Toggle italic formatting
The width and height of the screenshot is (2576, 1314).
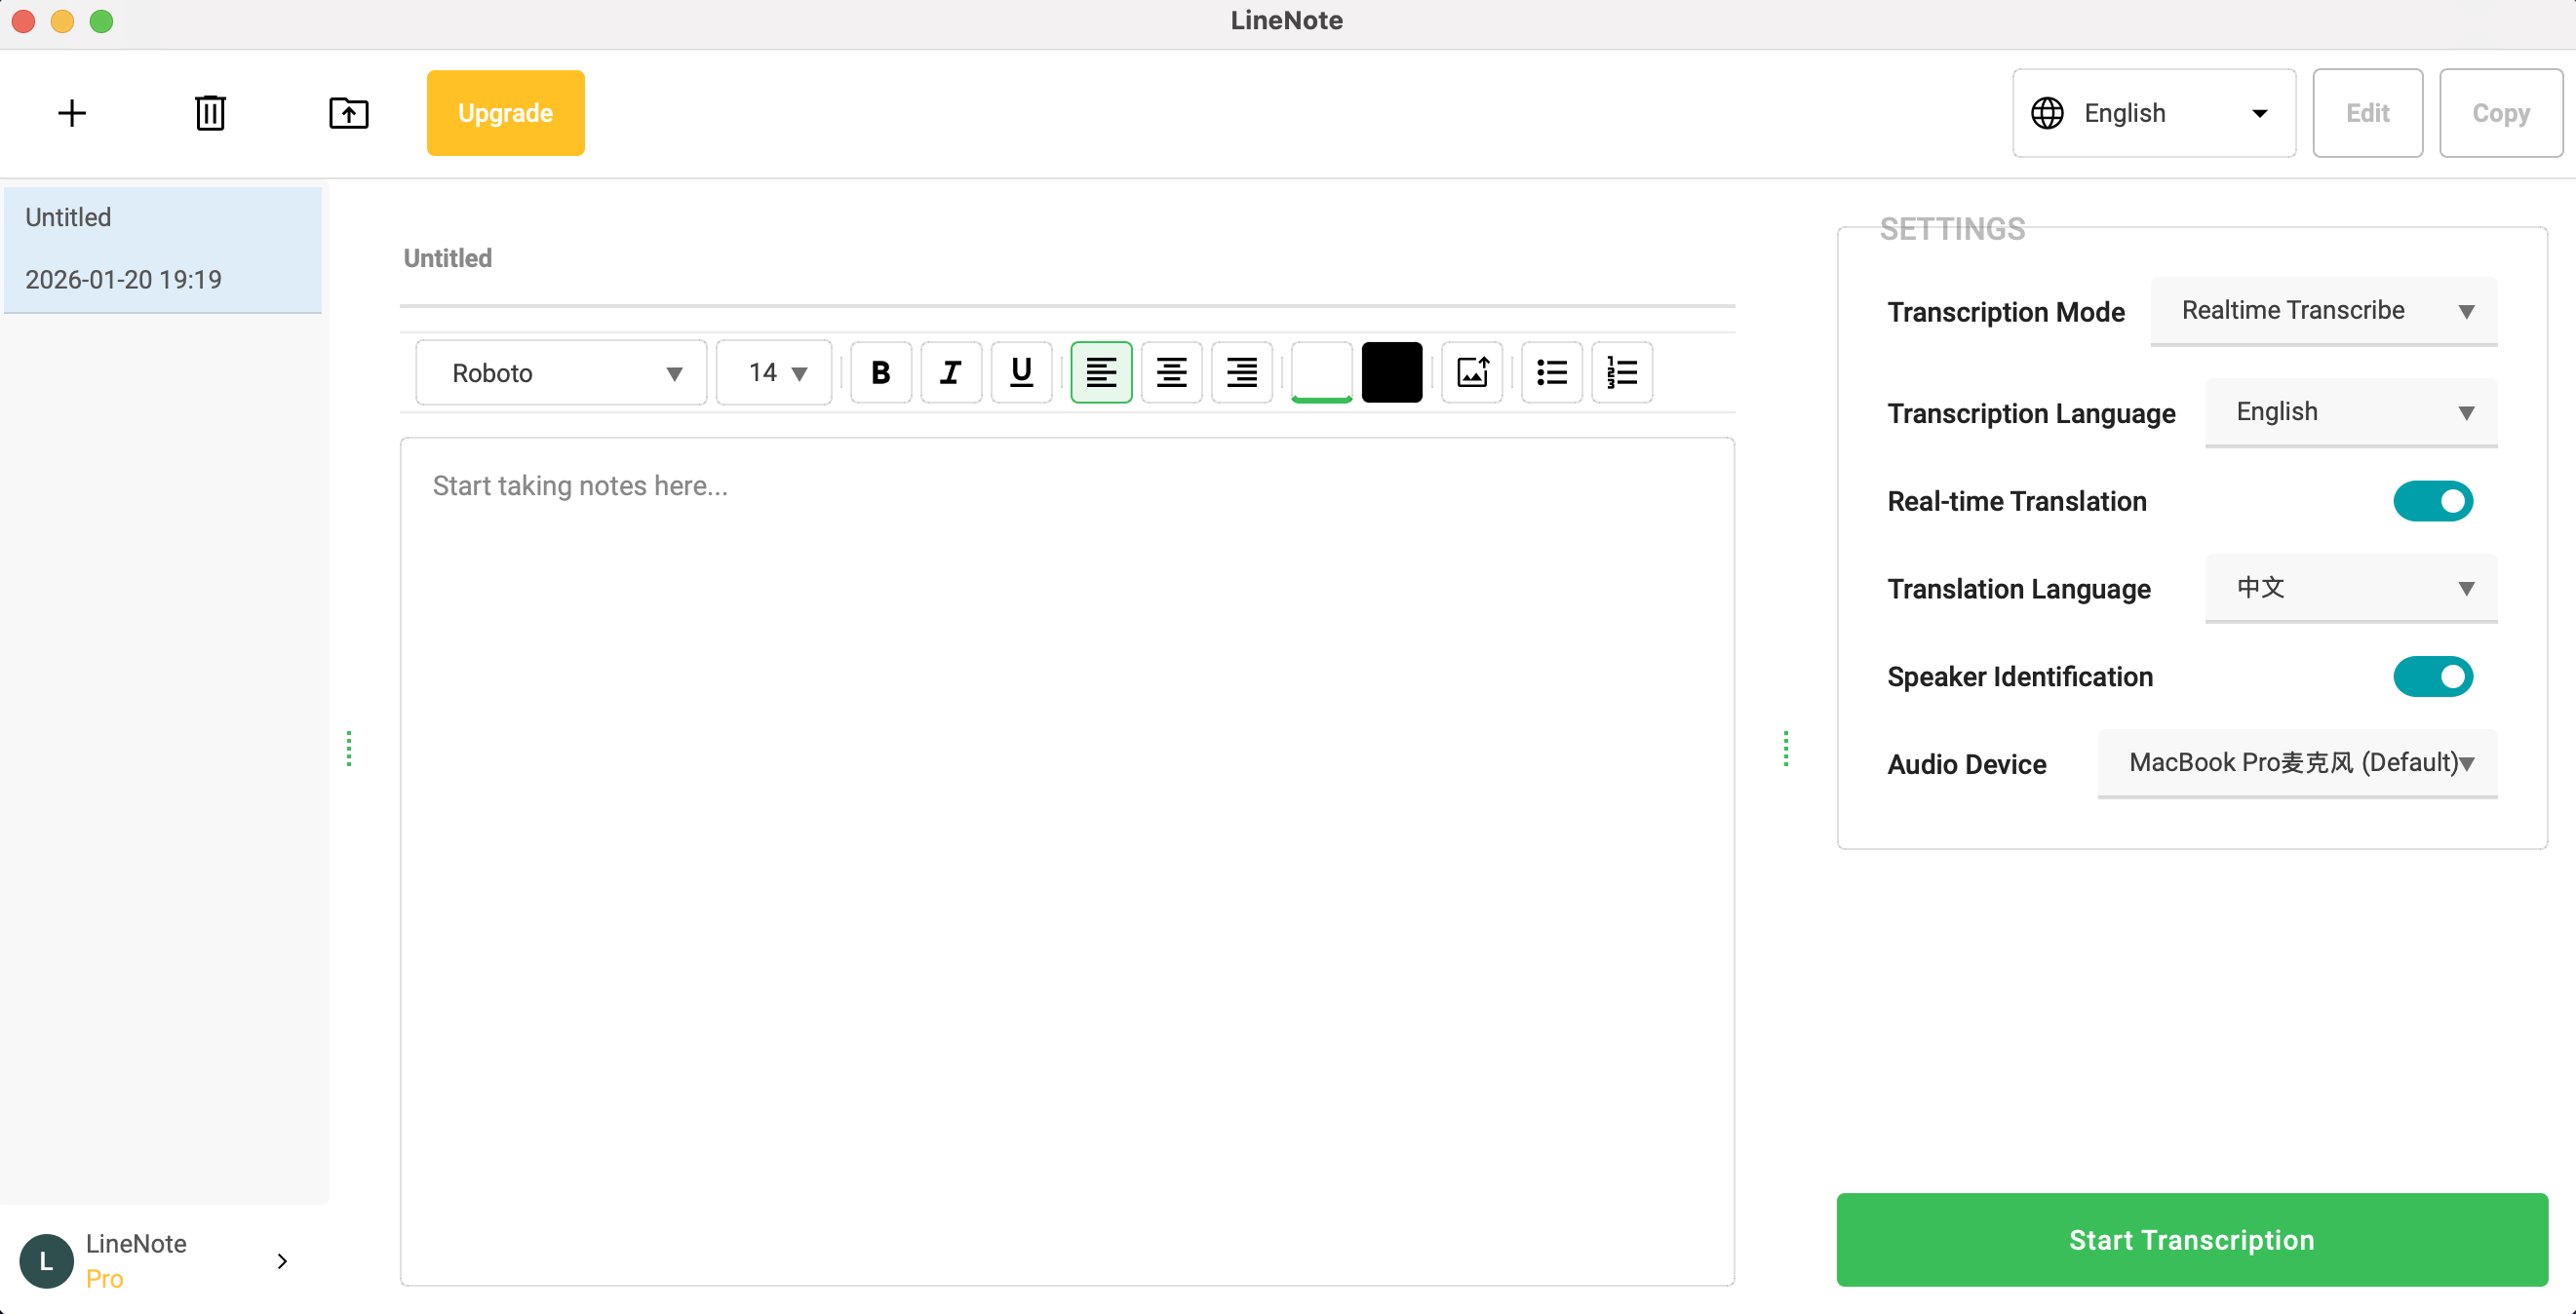click(950, 373)
